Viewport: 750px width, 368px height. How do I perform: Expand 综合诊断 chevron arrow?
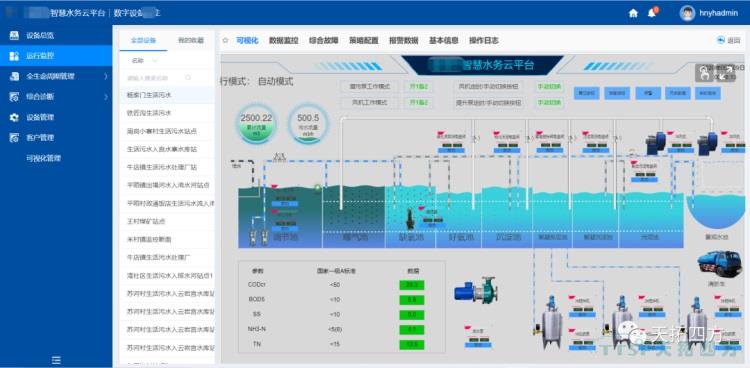(106, 97)
